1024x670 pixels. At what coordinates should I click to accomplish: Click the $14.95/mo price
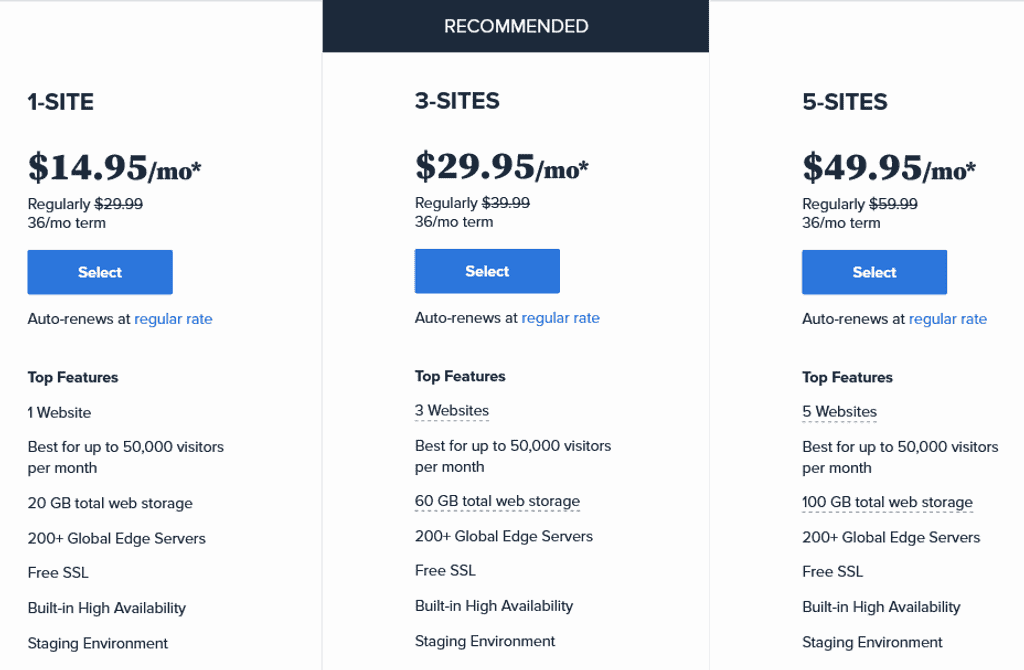(114, 168)
